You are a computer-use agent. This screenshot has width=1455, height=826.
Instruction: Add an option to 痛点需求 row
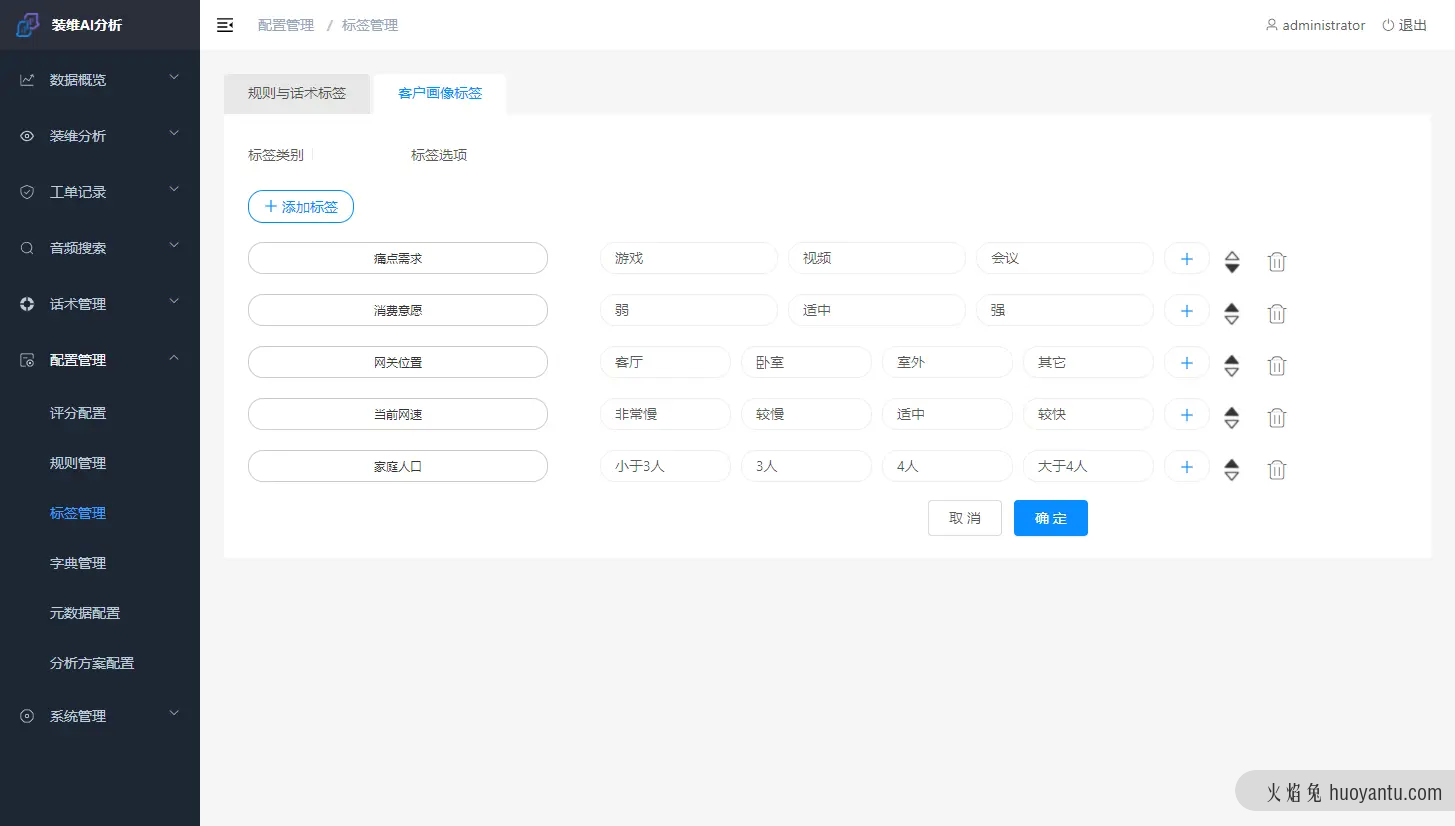pos(1187,258)
